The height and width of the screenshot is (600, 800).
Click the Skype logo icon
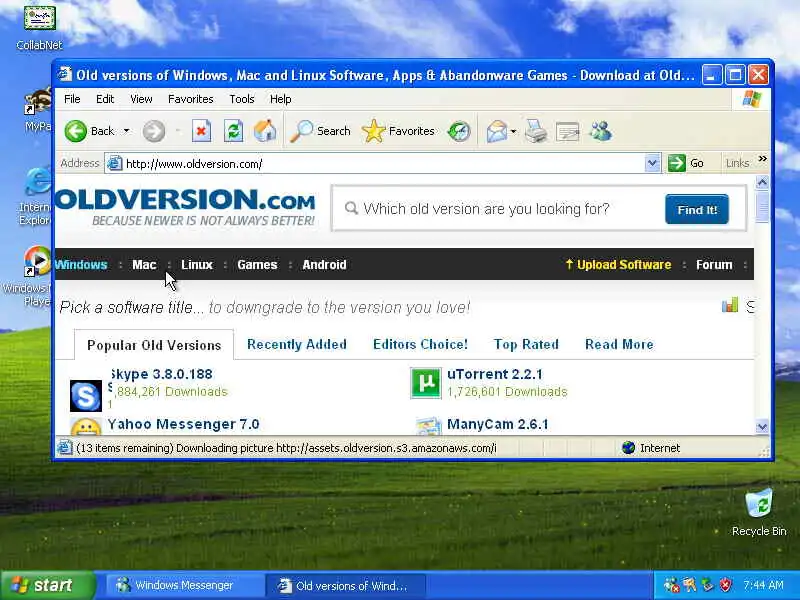86,395
